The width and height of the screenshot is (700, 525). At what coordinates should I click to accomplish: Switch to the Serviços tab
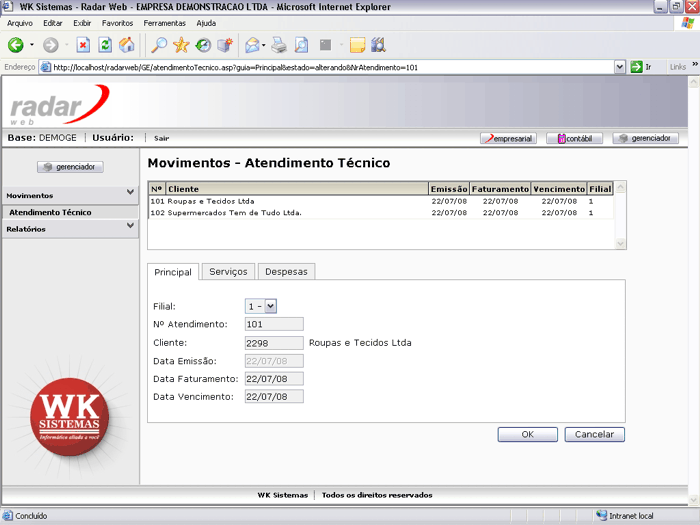228,272
